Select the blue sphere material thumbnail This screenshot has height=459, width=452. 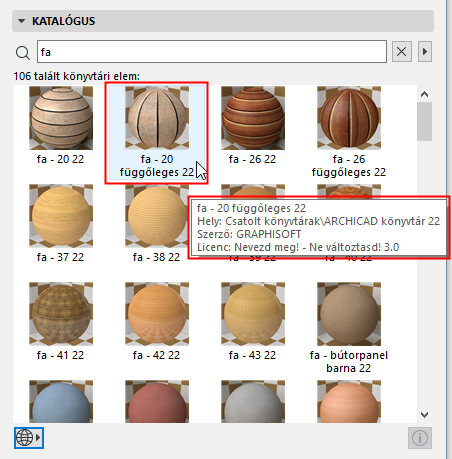coord(61,402)
